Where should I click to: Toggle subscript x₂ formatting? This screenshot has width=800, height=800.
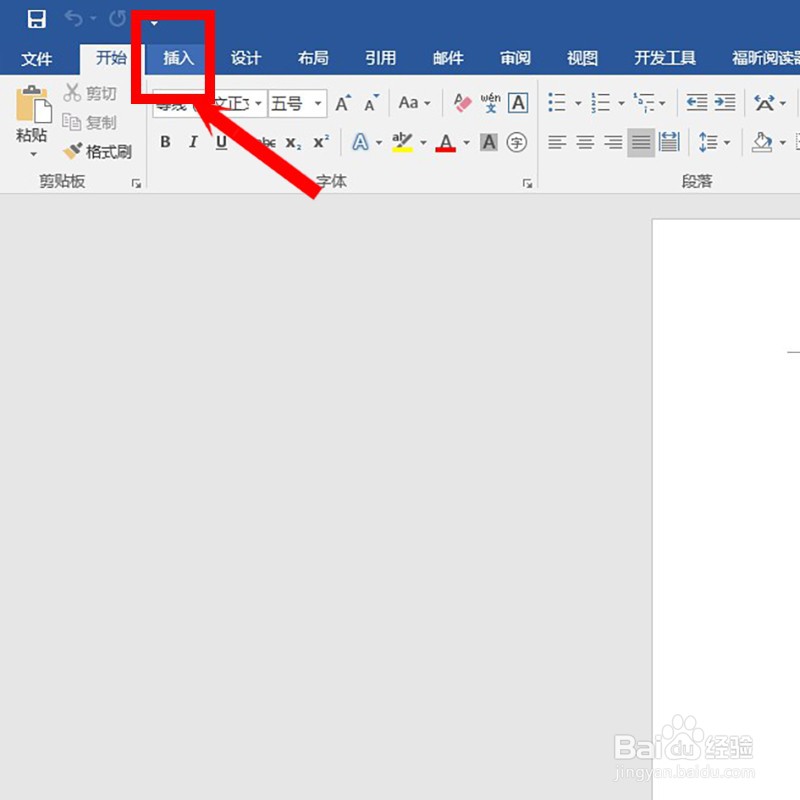click(293, 142)
